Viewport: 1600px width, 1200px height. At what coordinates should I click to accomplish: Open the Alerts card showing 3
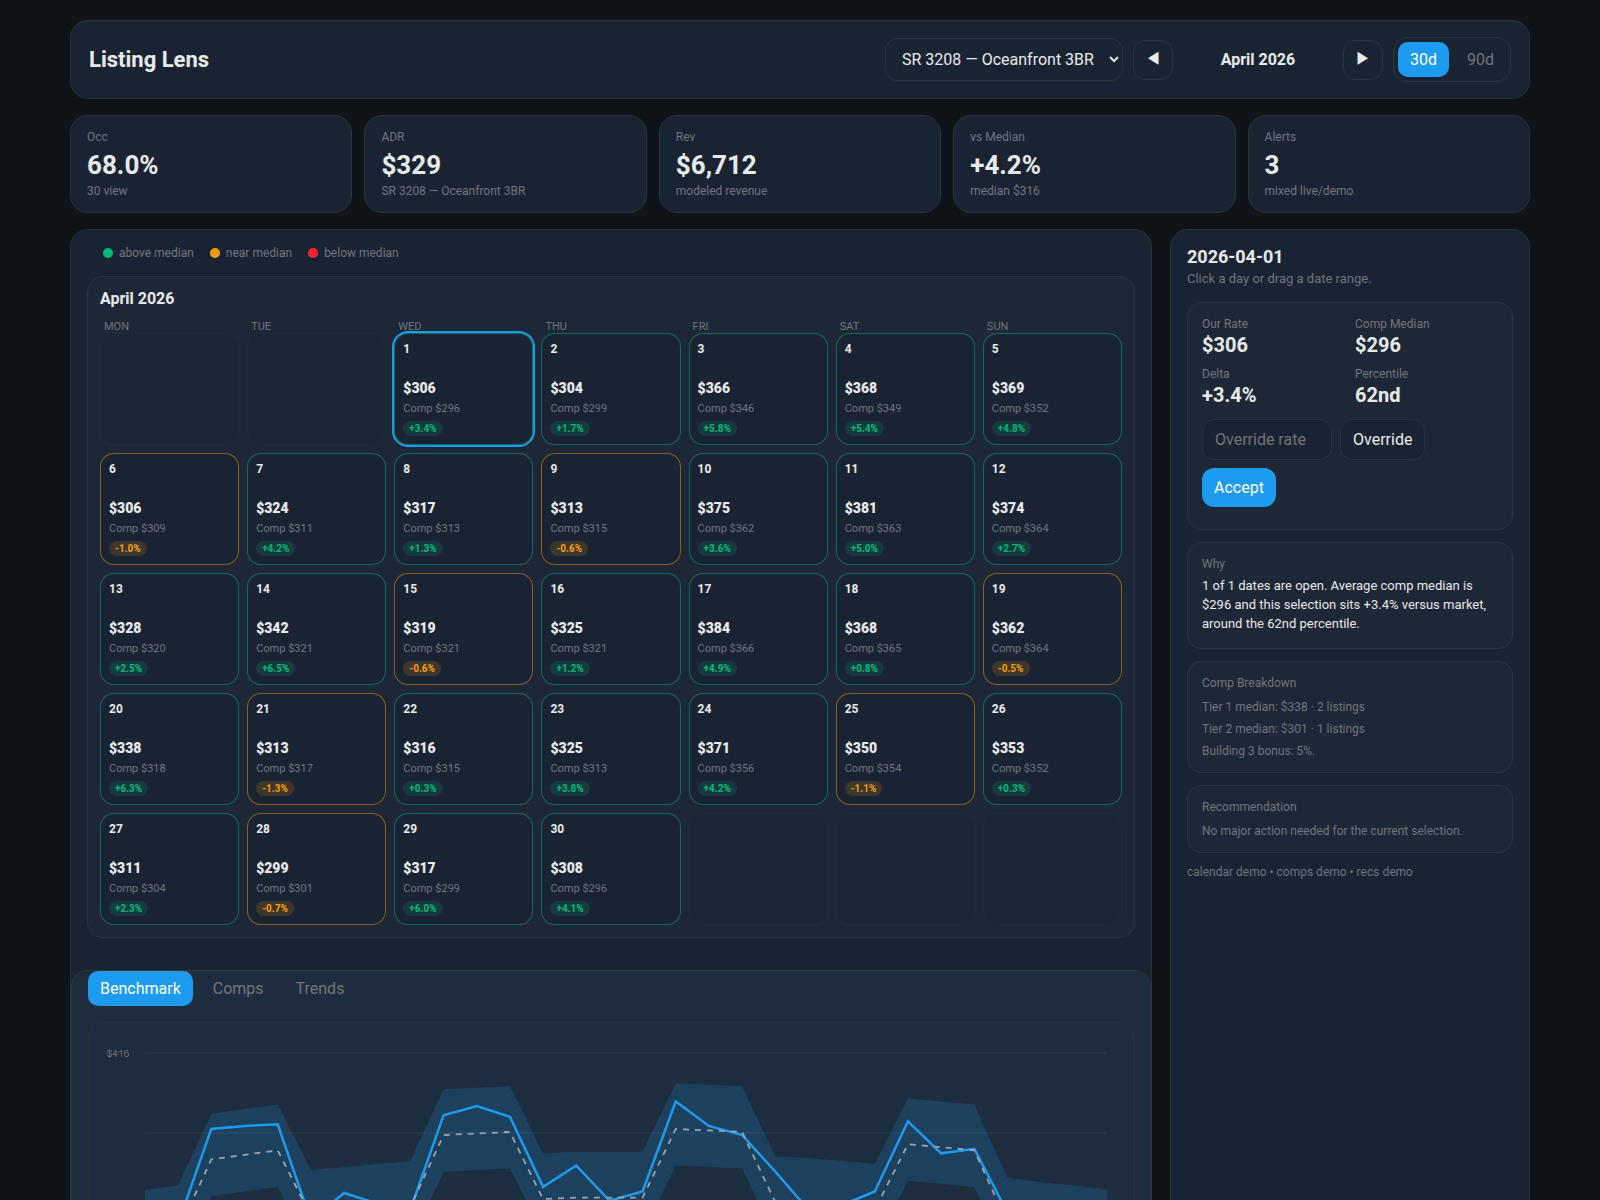(x=1389, y=164)
